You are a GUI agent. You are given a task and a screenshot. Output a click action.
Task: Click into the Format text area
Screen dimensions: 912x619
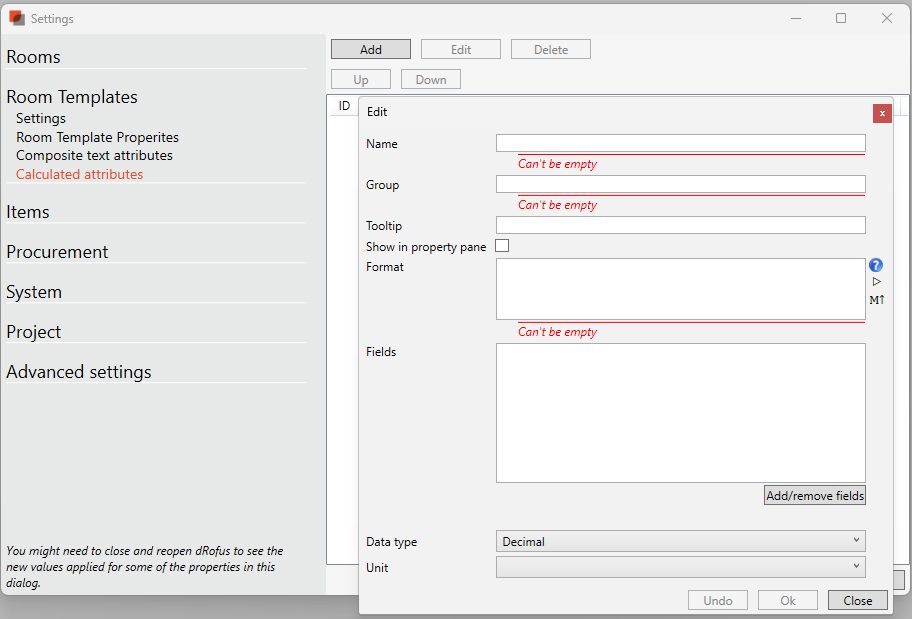coord(680,289)
